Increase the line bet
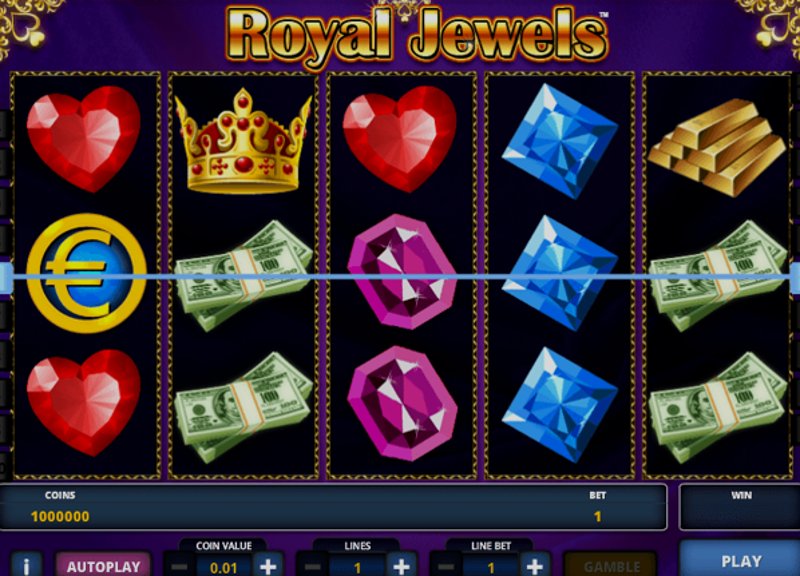This screenshot has height=576, width=800. click(x=535, y=566)
